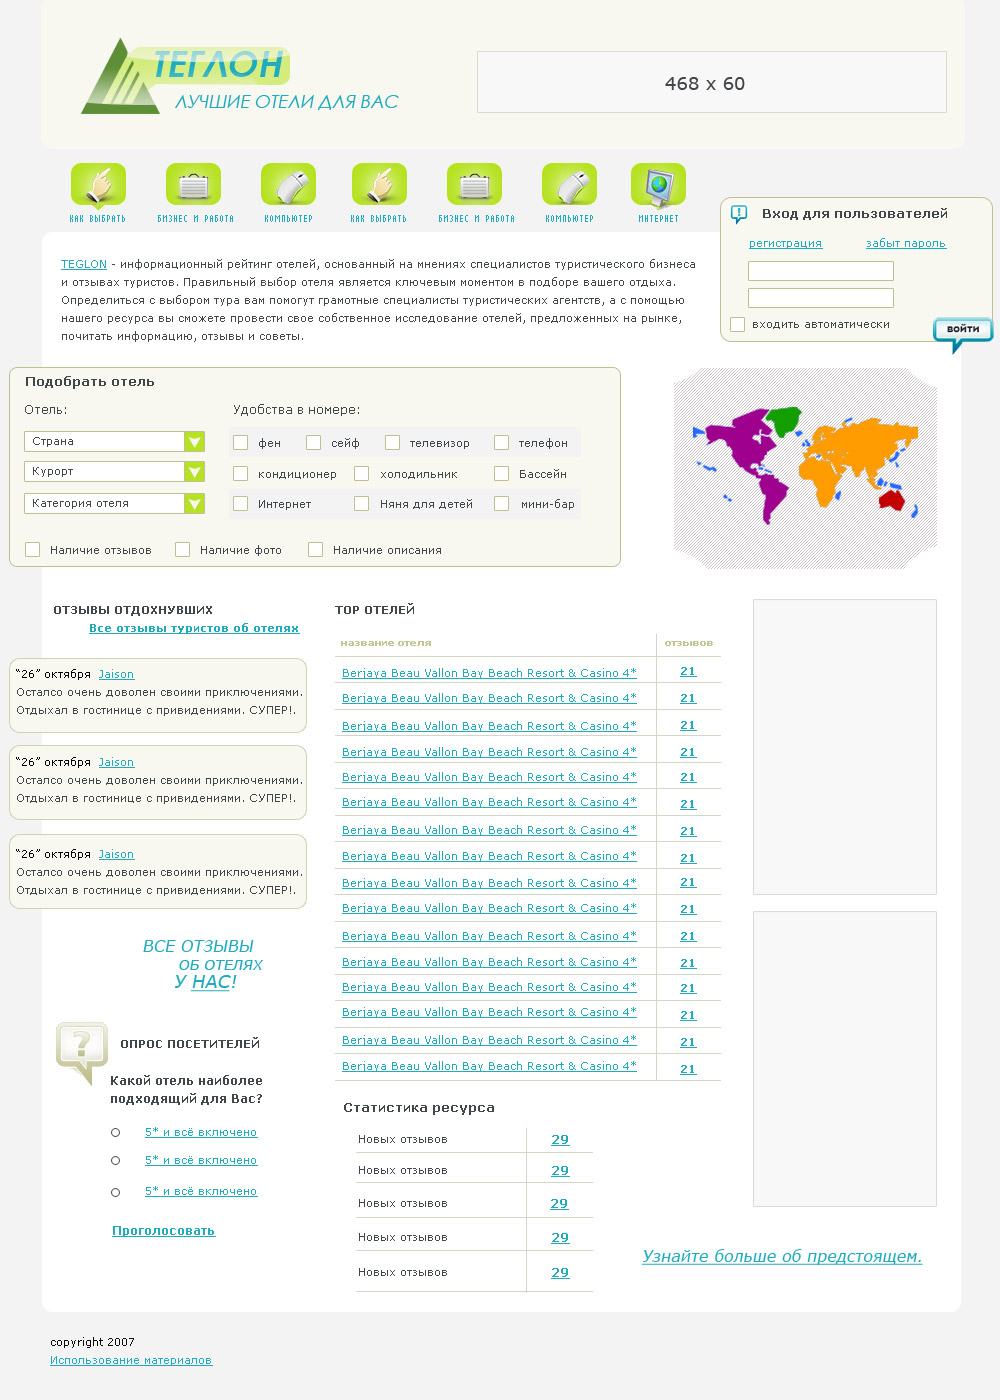1000x1400 pixels.
Task: Click the Теглон triangle logo
Action: click(120, 77)
